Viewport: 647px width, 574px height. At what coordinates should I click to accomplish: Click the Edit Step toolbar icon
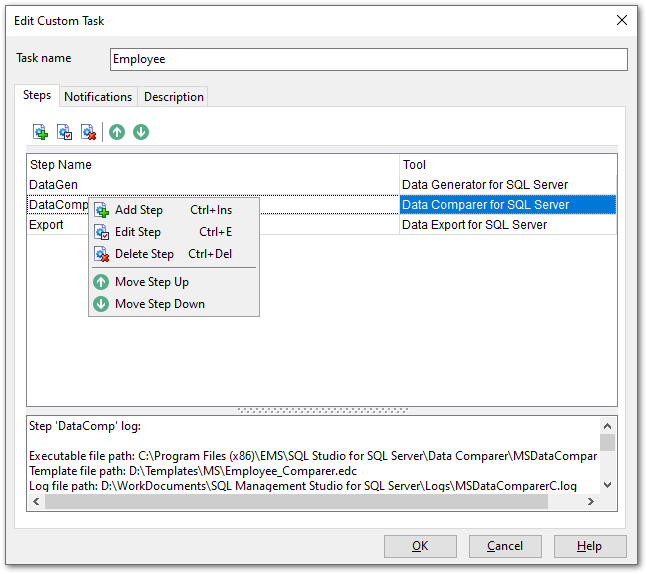pos(64,132)
